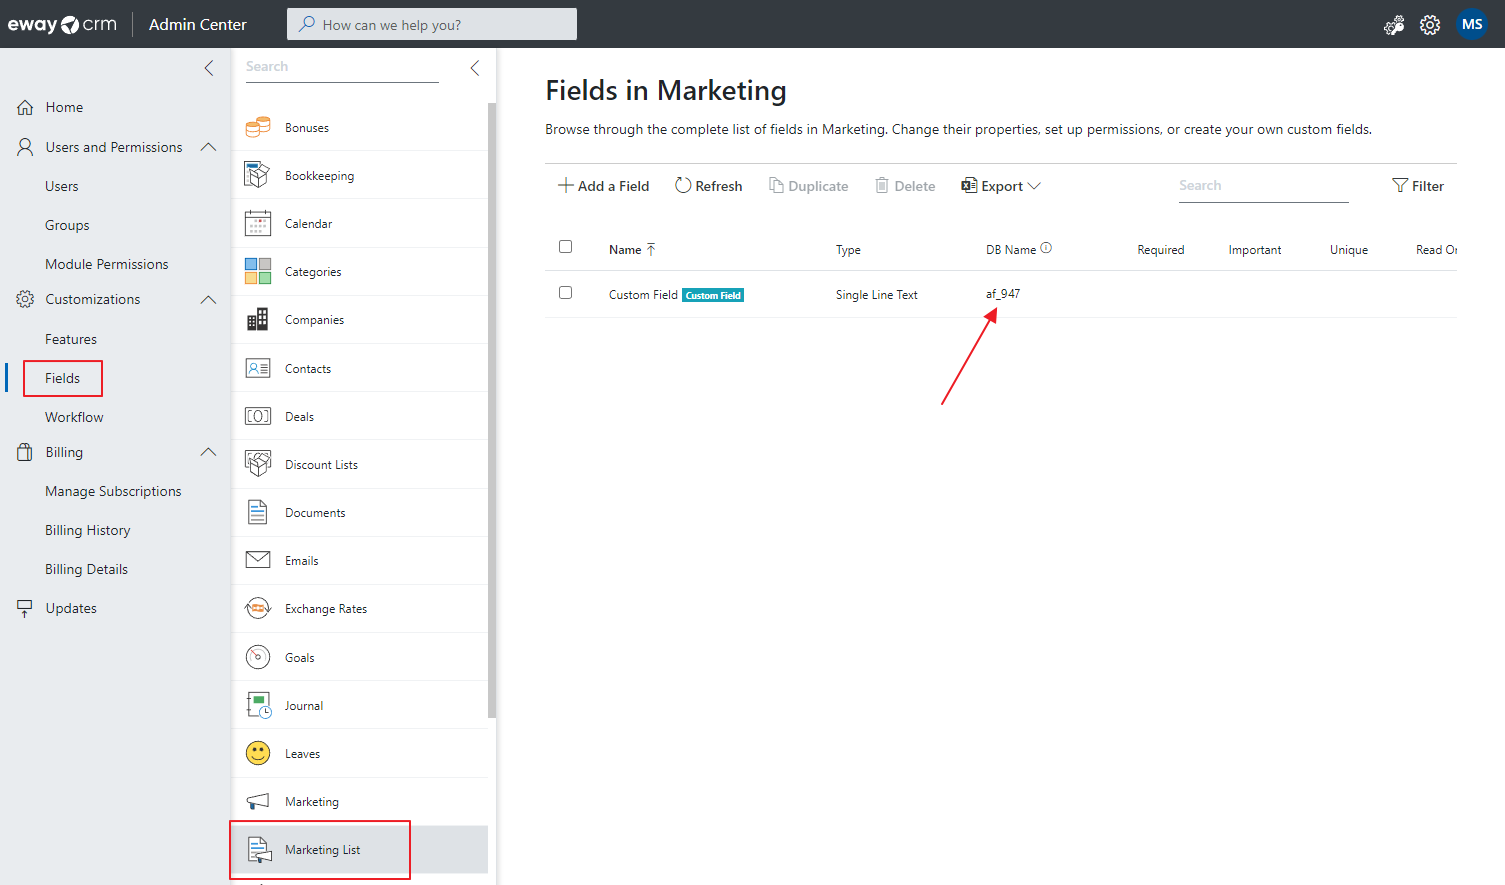Screen dimensions: 1505x885
Task: Open Billing Details
Action: 86,569
